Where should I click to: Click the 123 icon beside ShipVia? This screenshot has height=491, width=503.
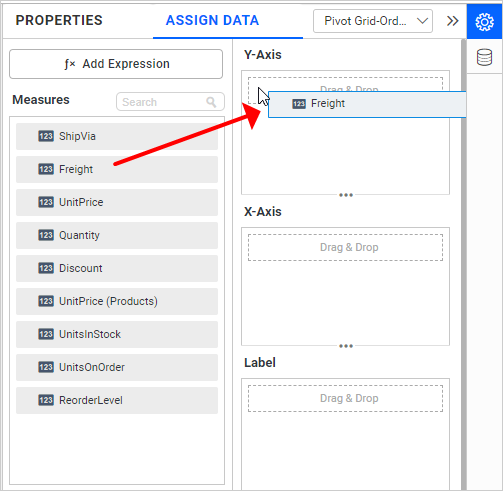(x=46, y=136)
